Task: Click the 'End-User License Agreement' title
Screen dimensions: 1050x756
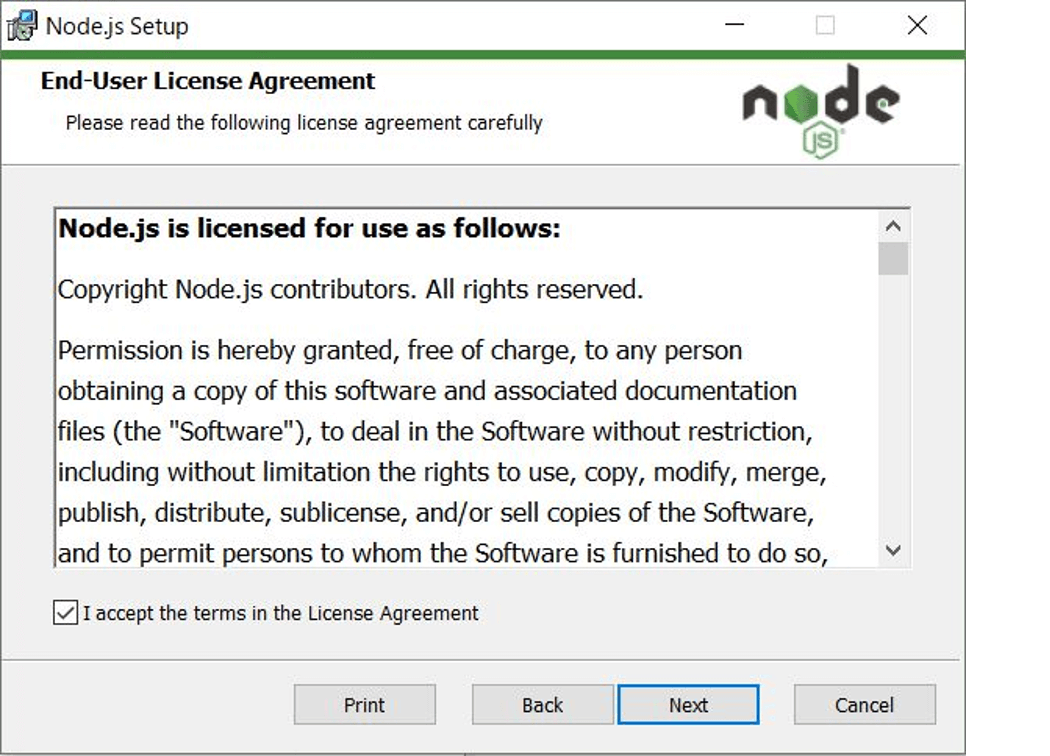Action: [208, 80]
